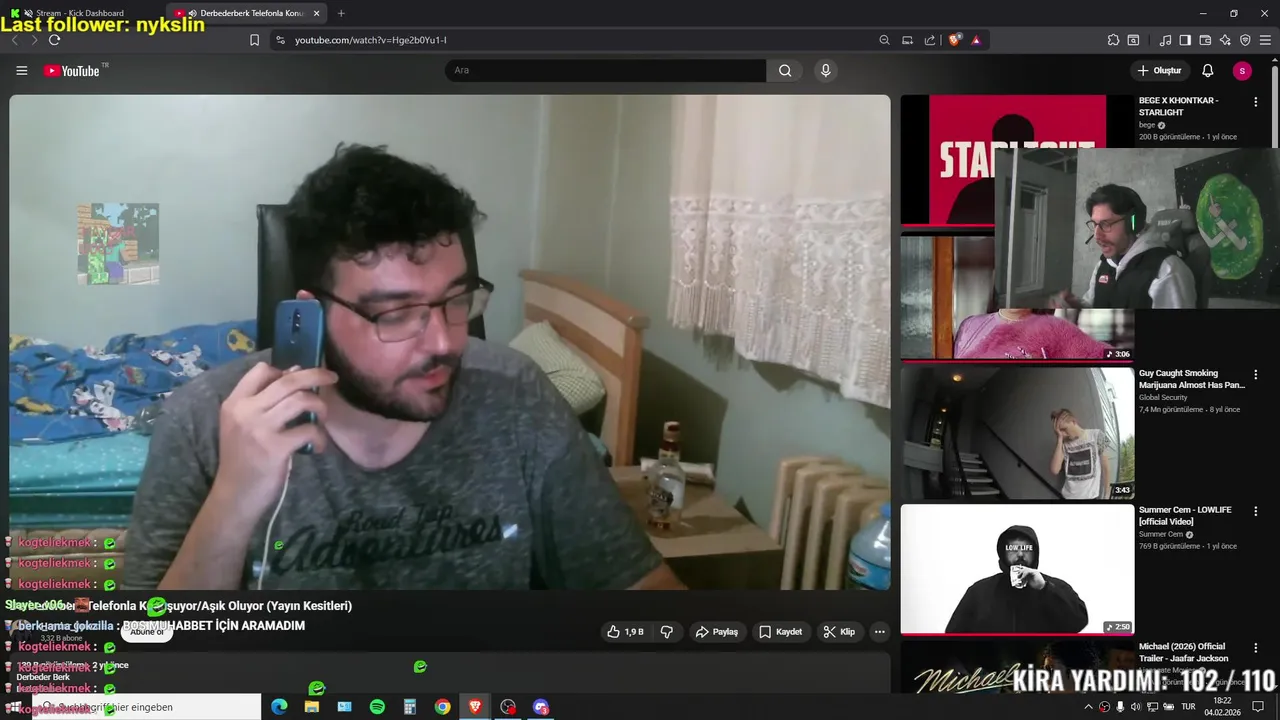Open the Brave Wallet icon
Image resolution: width=1280 pixels, height=720 pixels.
[1205, 40]
